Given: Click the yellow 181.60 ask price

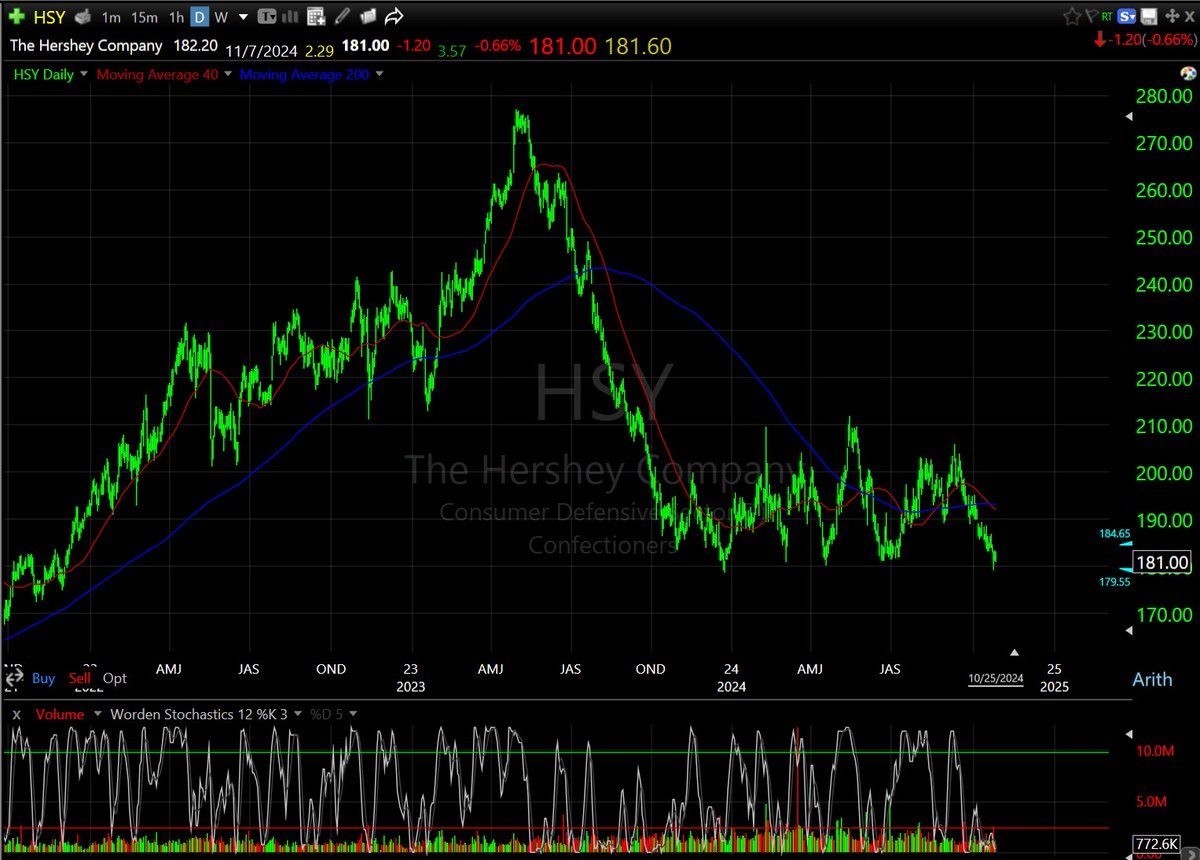Looking at the screenshot, I should [x=636, y=46].
